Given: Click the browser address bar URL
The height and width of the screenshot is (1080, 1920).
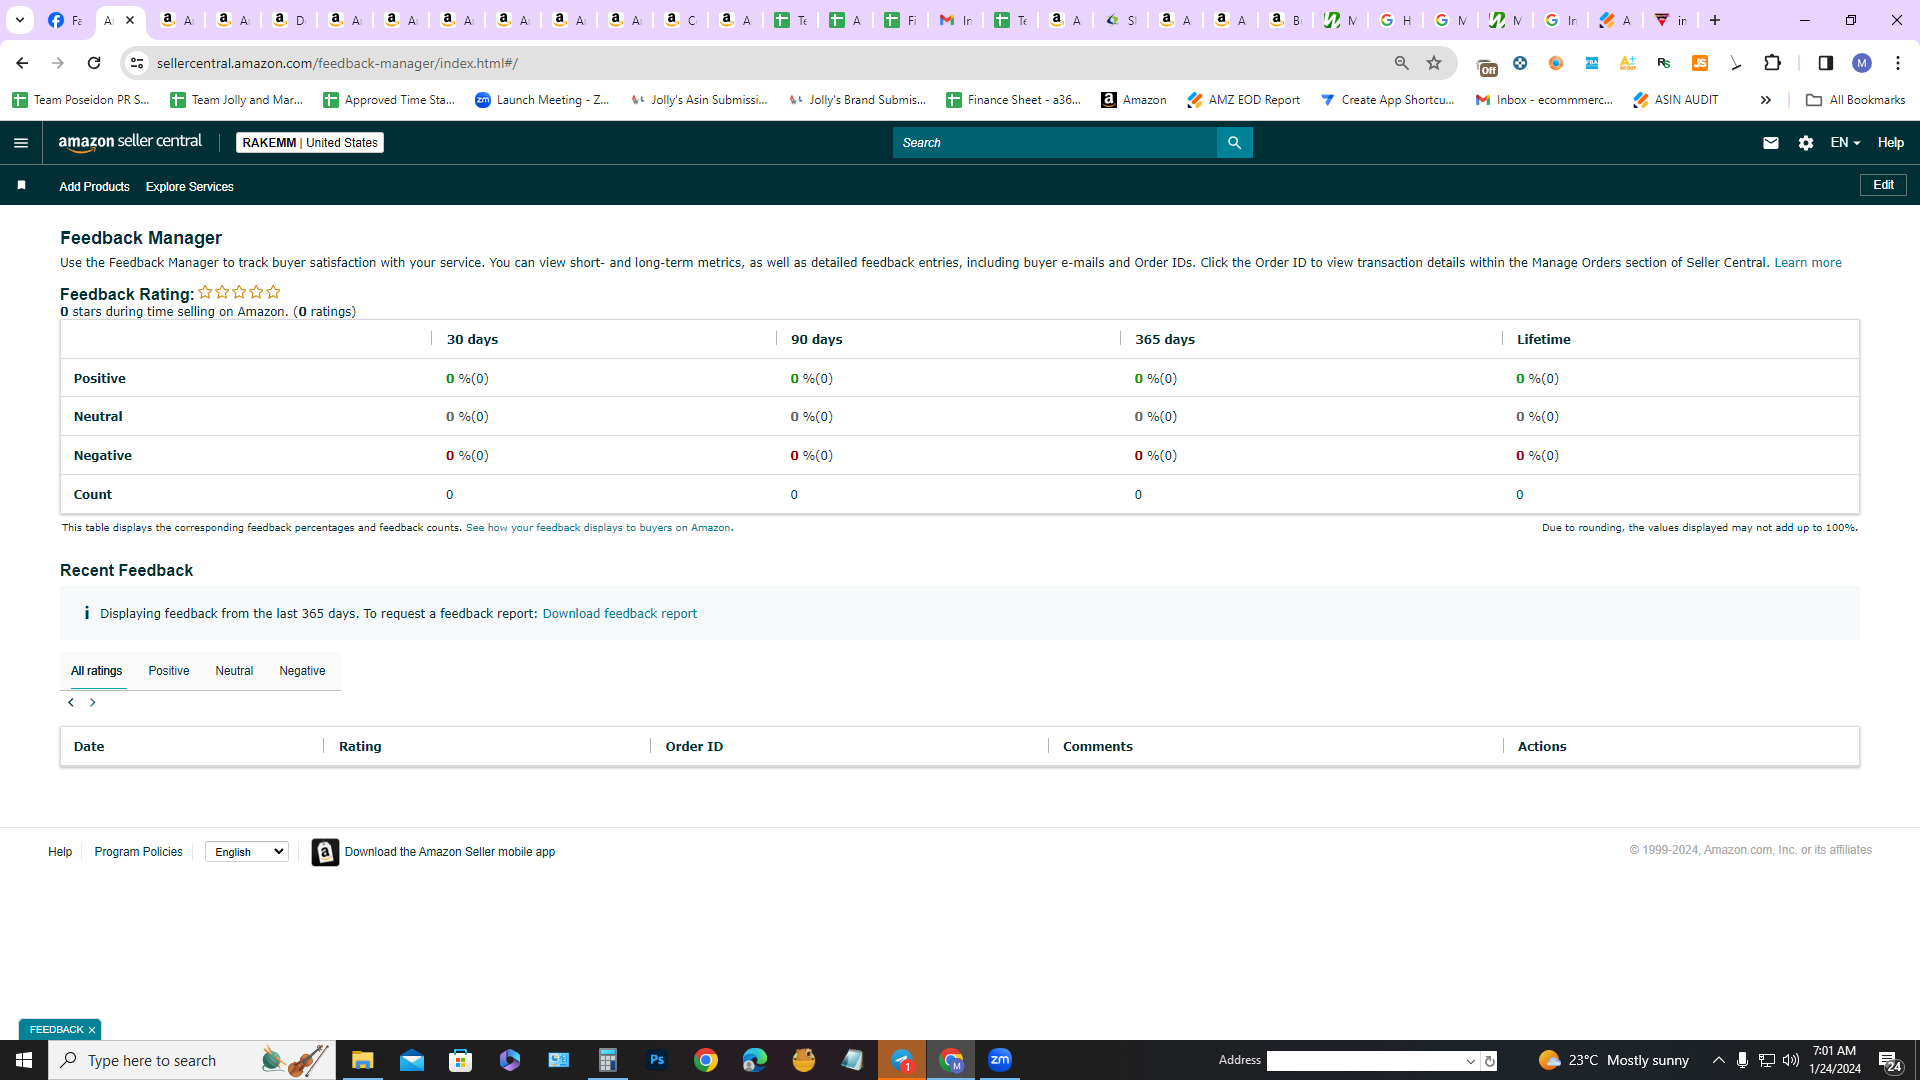Looking at the screenshot, I should point(337,63).
